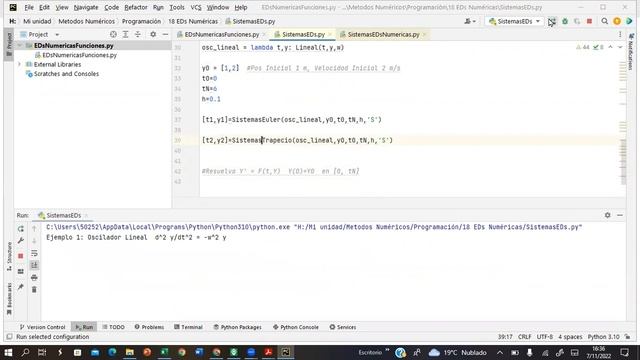
Task: Toggle the Structure side panel
Action: pos(9,256)
